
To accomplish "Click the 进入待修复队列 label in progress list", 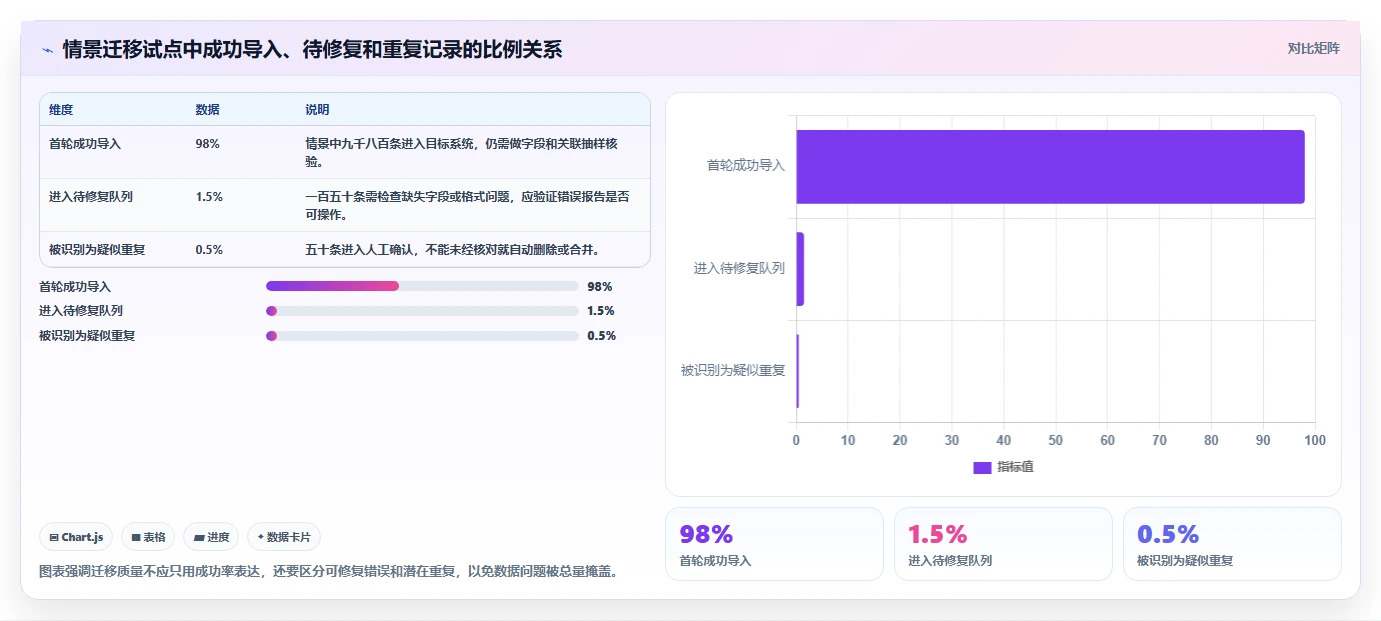I will (x=81, y=311).
